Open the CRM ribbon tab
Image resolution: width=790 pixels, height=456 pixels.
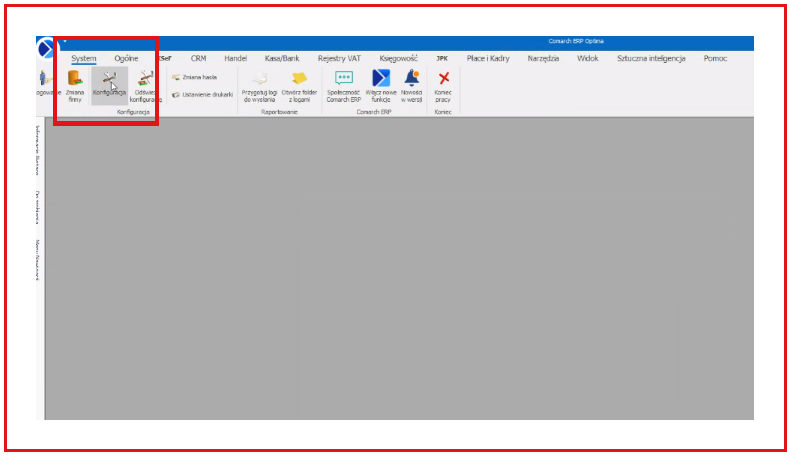[199, 58]
